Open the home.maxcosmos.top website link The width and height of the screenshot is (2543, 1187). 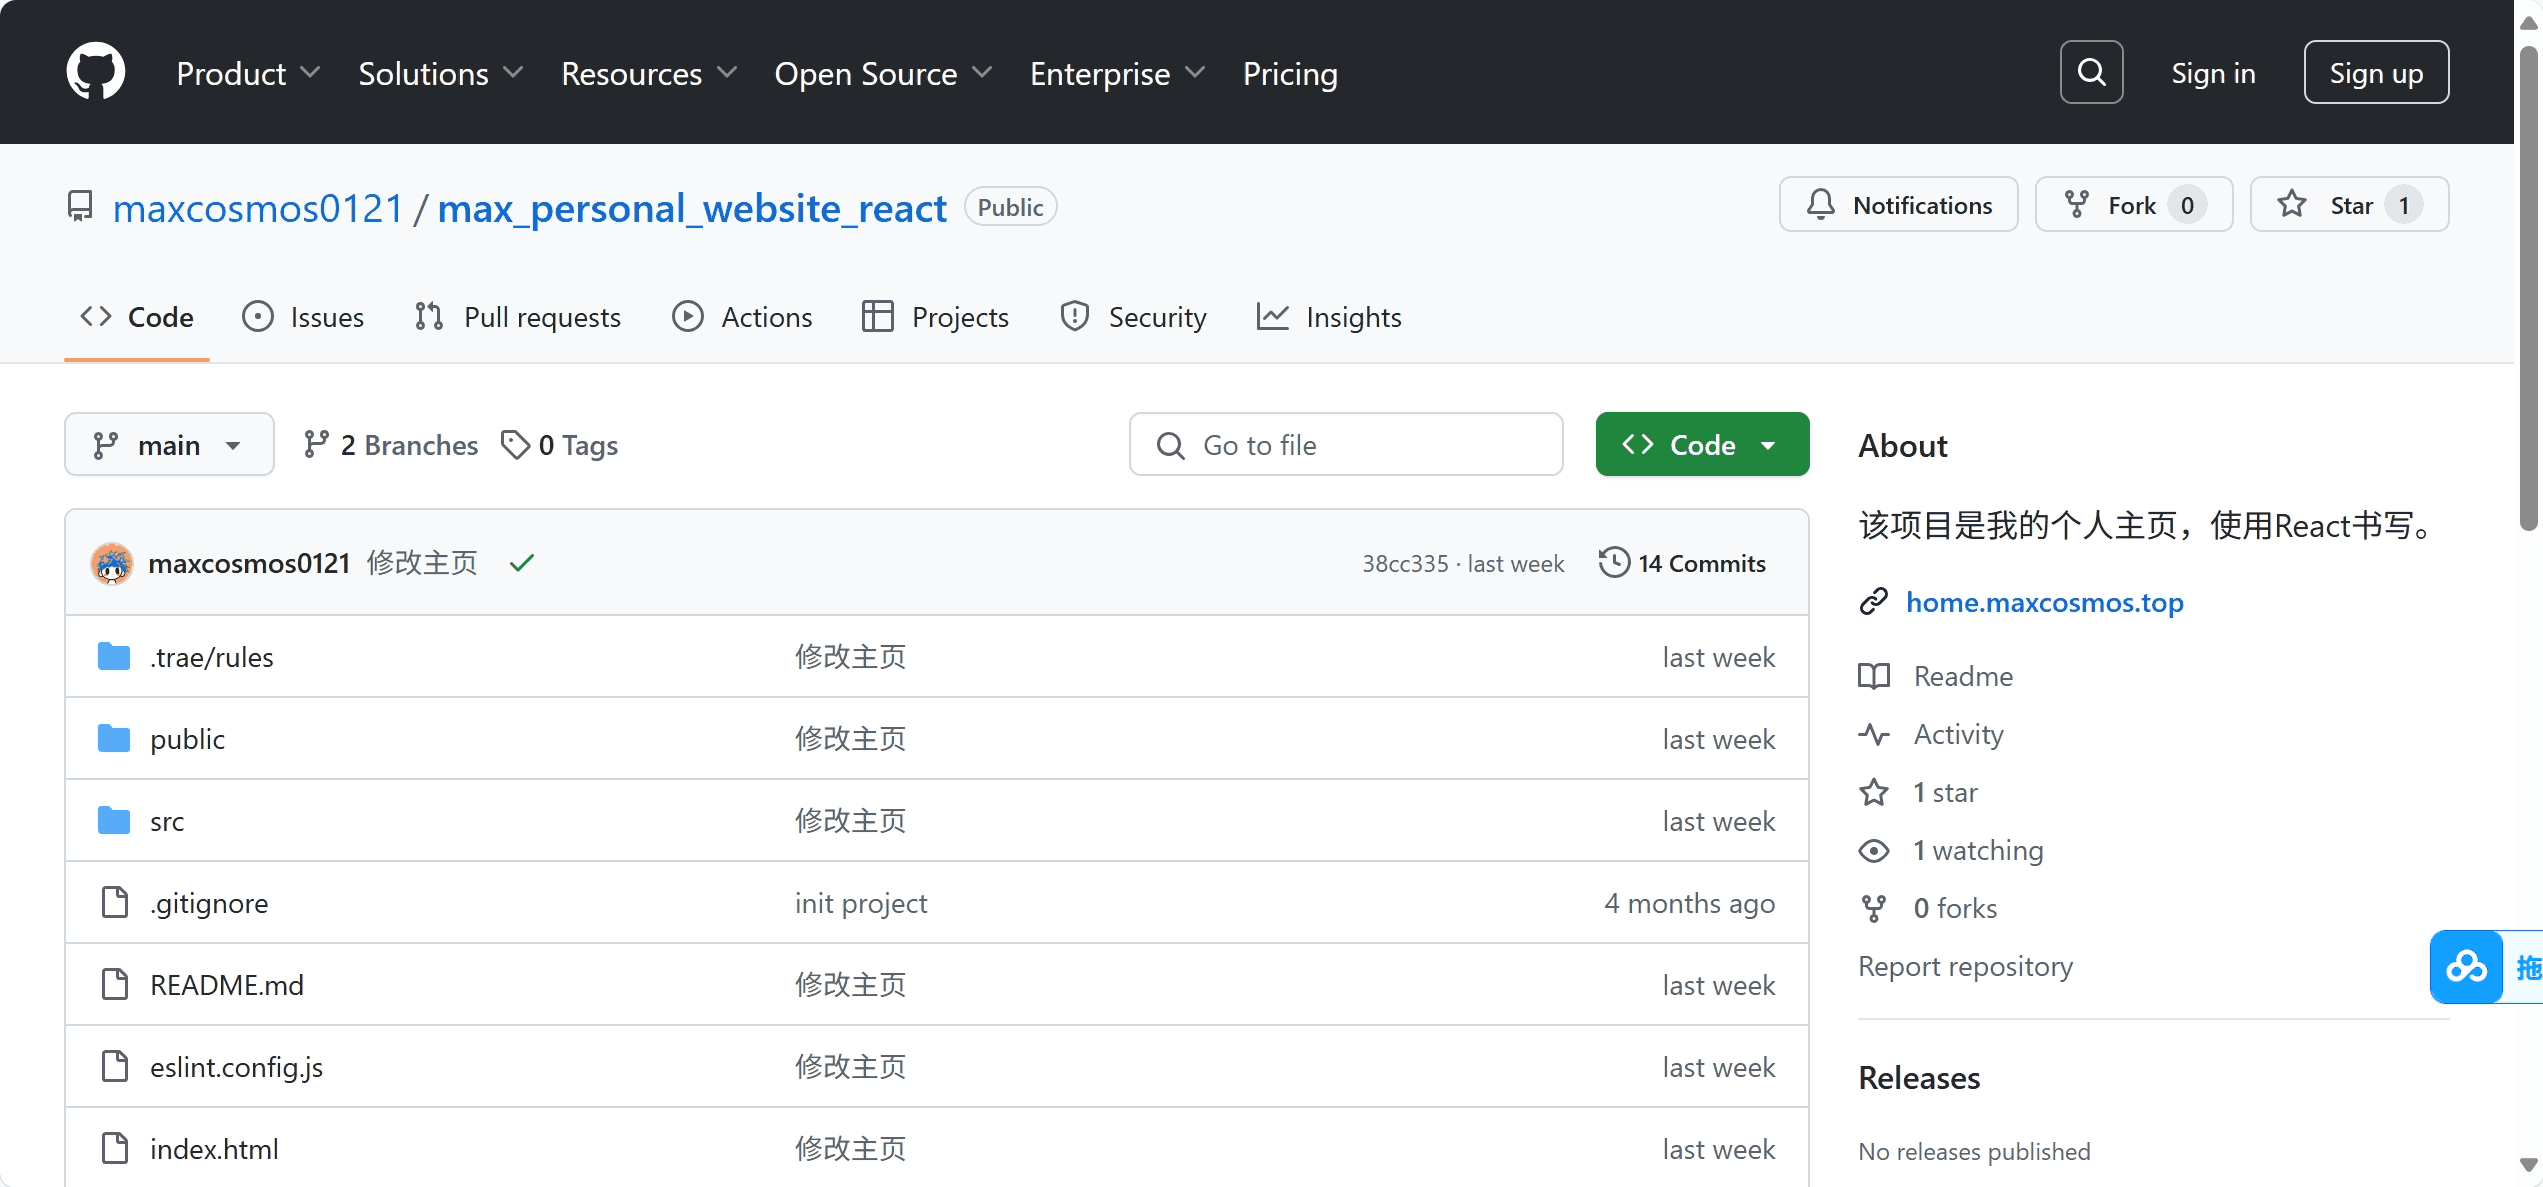(2044, 602)
